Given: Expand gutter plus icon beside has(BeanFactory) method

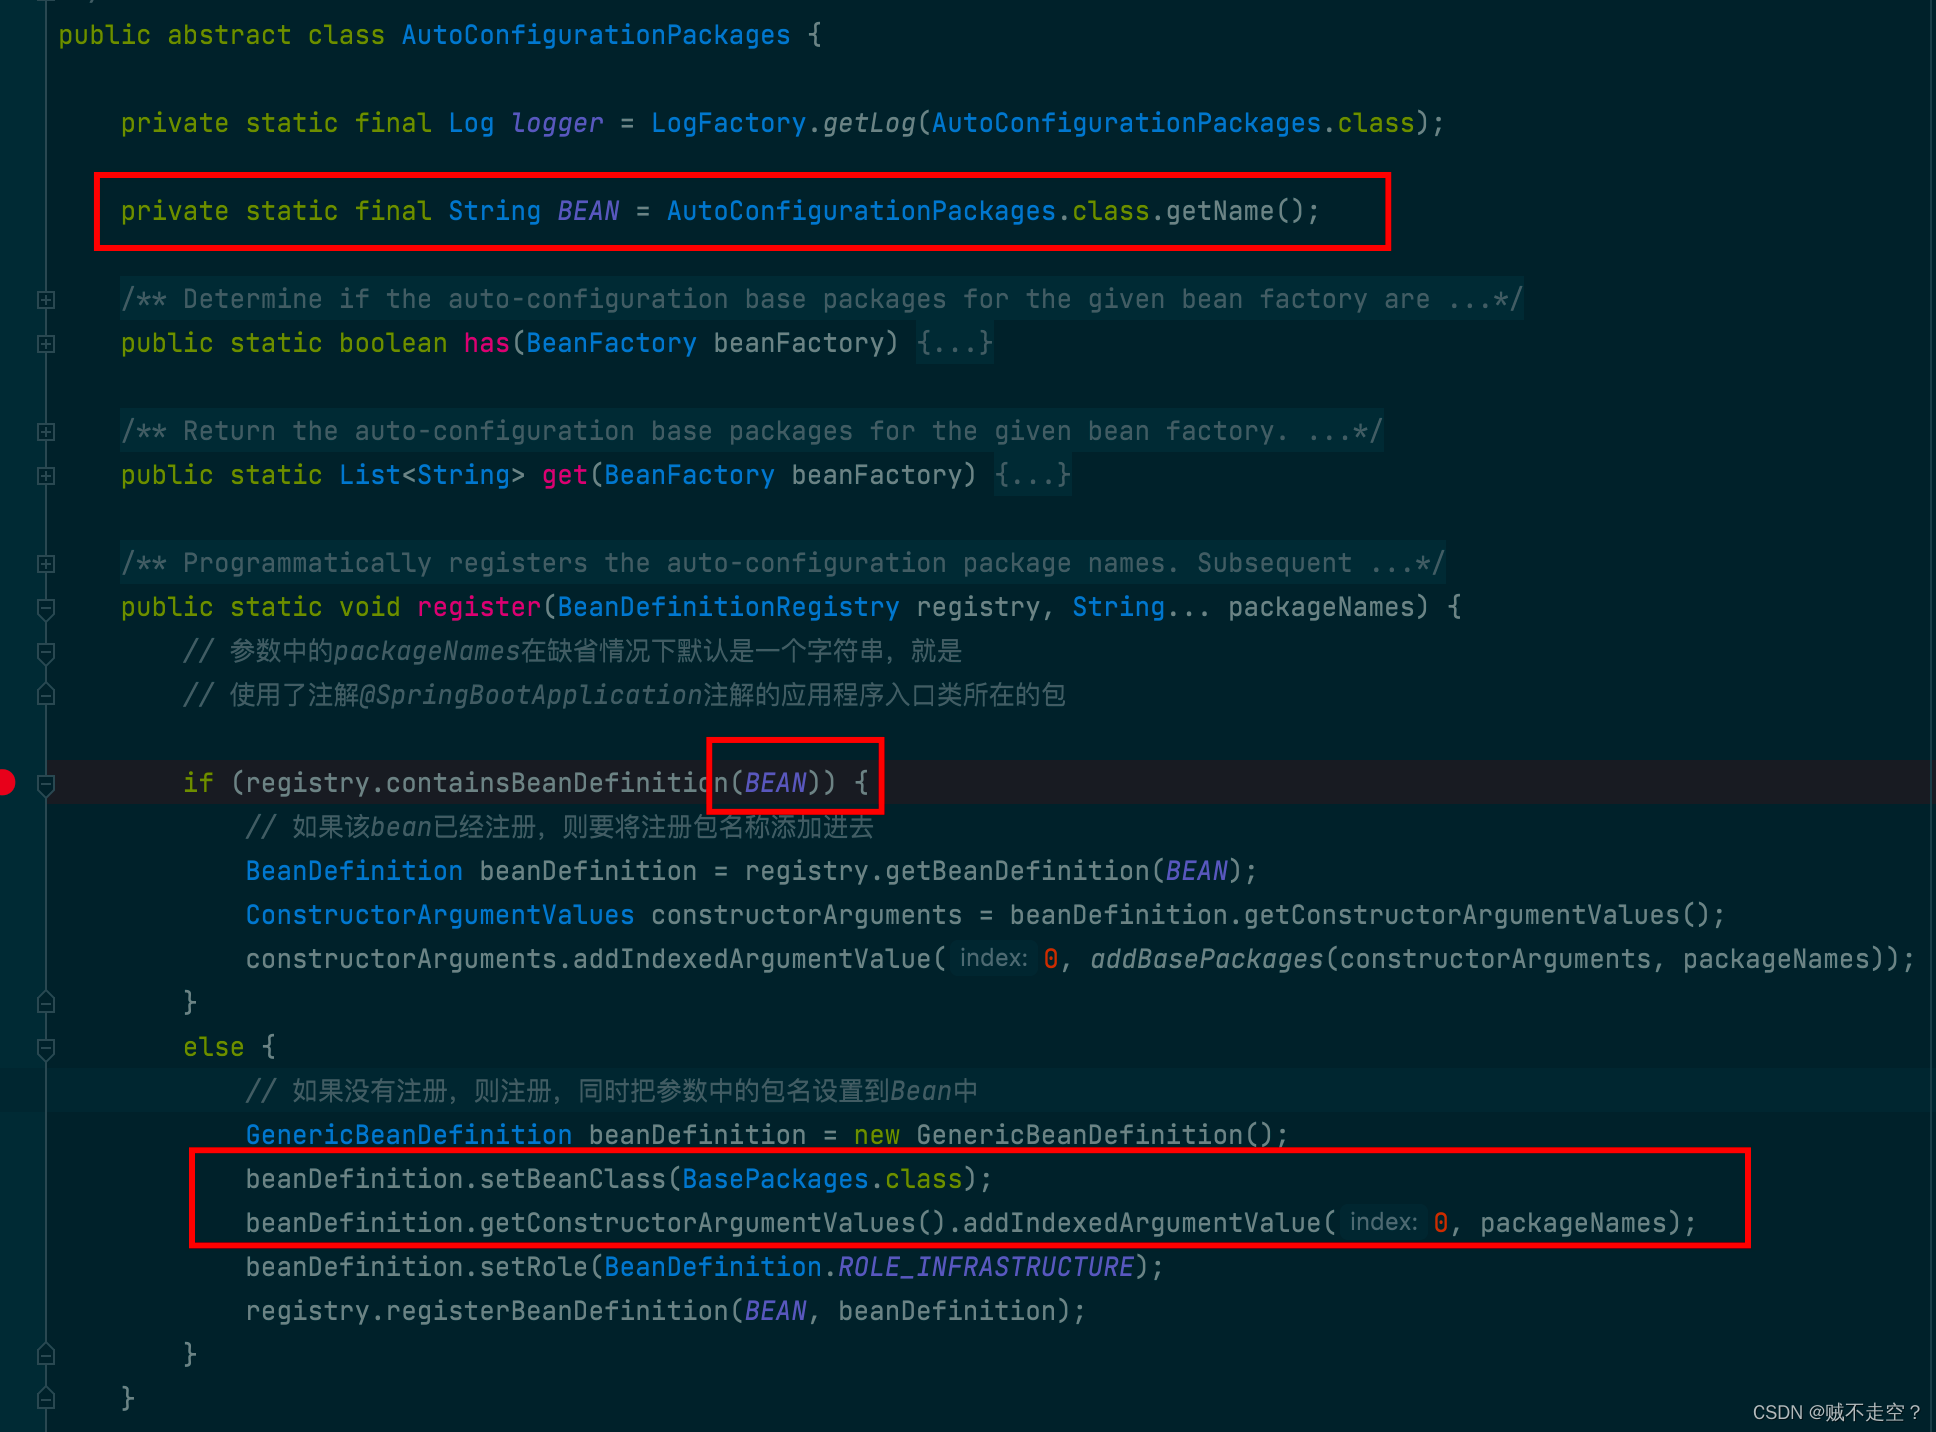Looking at the screenshot, I should click(x=46, y=343).
